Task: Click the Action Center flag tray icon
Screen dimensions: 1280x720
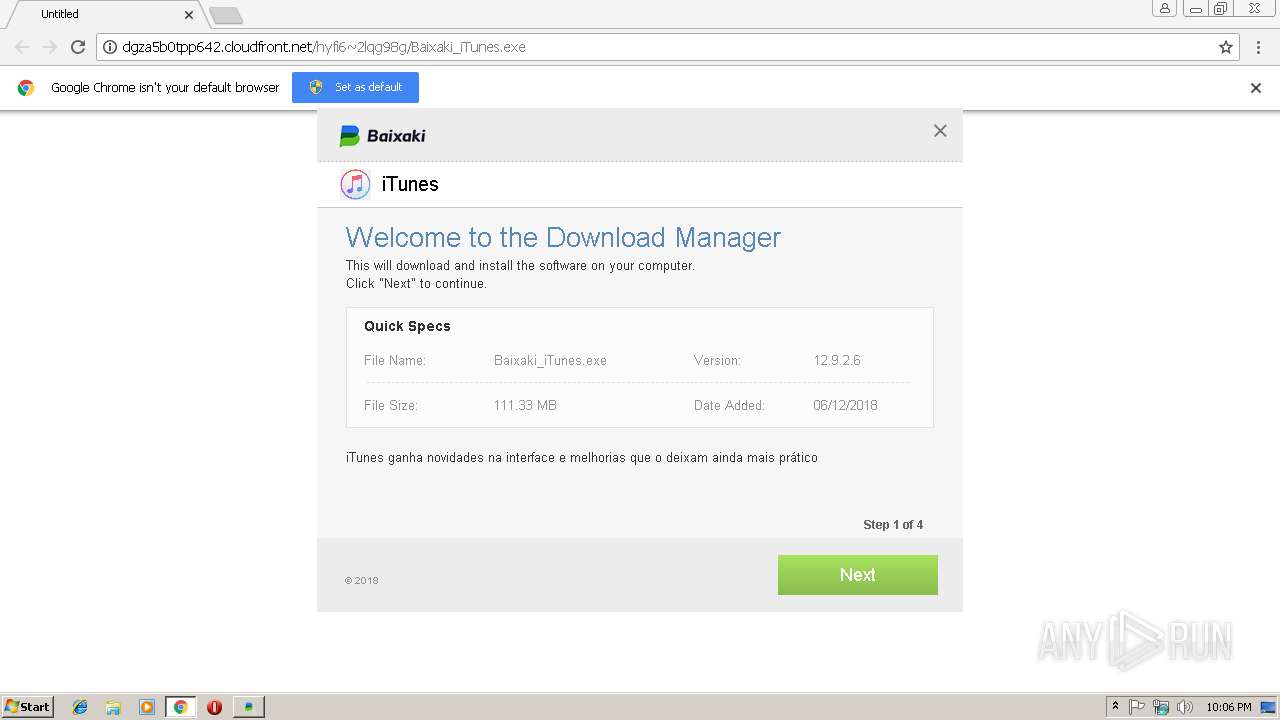Action: [x=1137, y=707]
